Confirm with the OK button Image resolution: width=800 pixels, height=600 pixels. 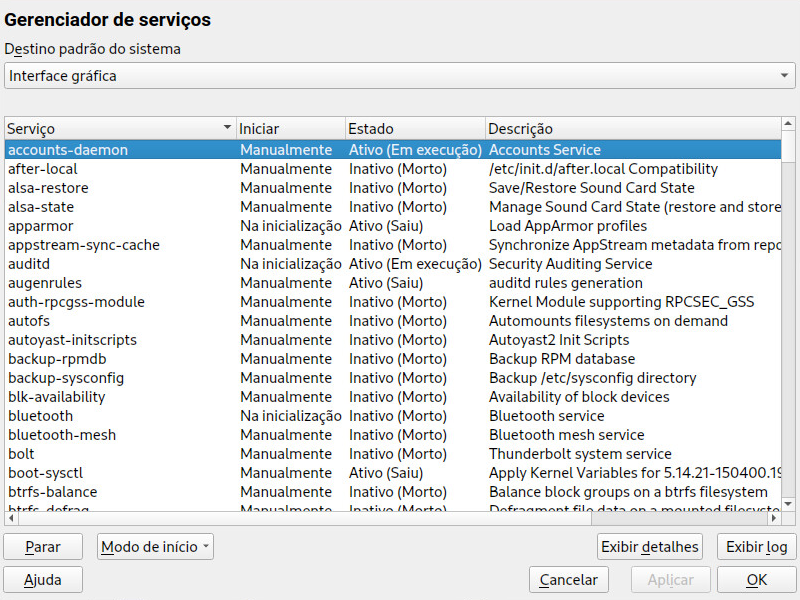[x=756, y=580]
